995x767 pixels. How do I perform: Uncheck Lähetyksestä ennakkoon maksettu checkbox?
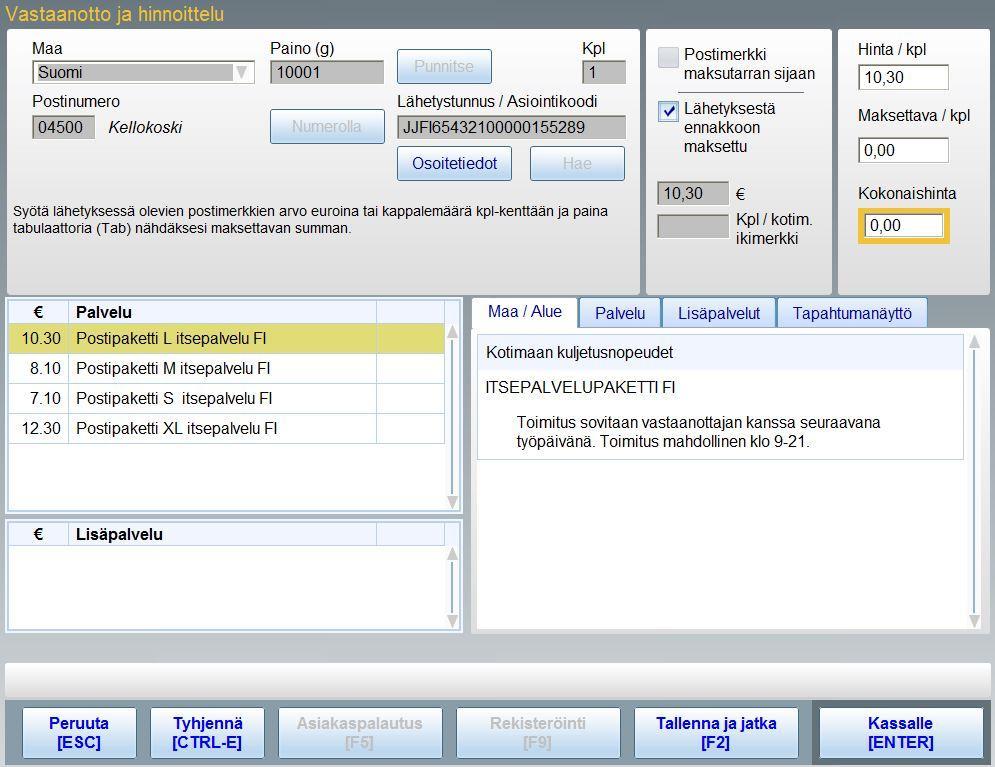668,111
